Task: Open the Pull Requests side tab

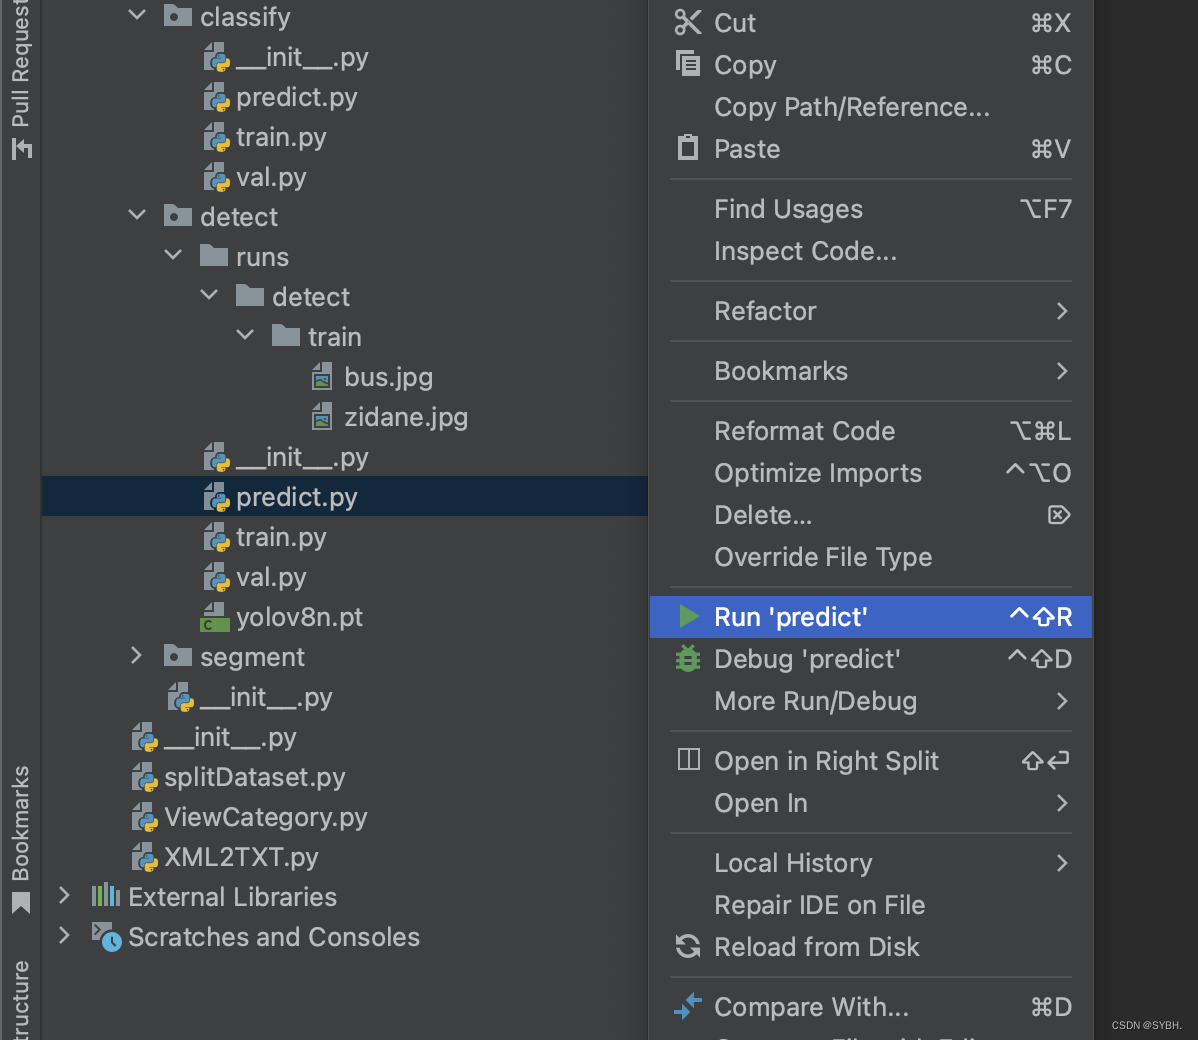Action: click(20, 75)
